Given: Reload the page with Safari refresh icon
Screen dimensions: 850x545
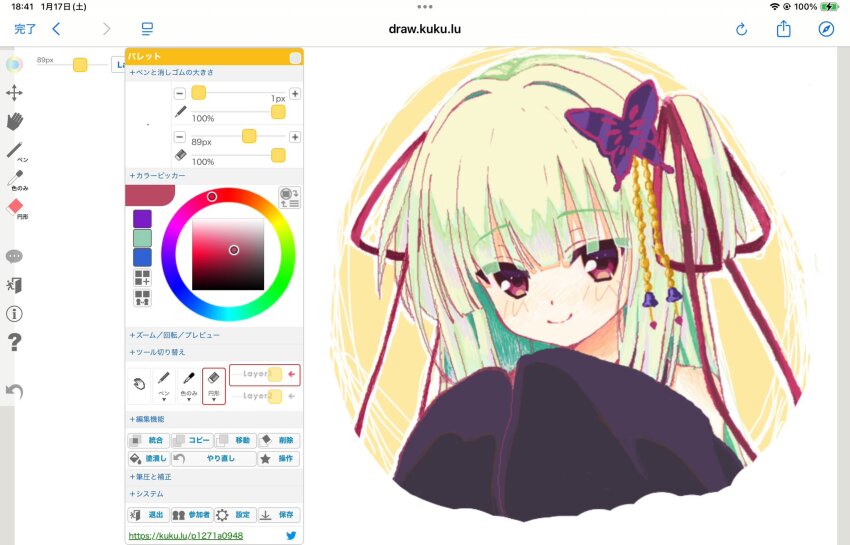Looking at the screenshot, I should (742, 29).
